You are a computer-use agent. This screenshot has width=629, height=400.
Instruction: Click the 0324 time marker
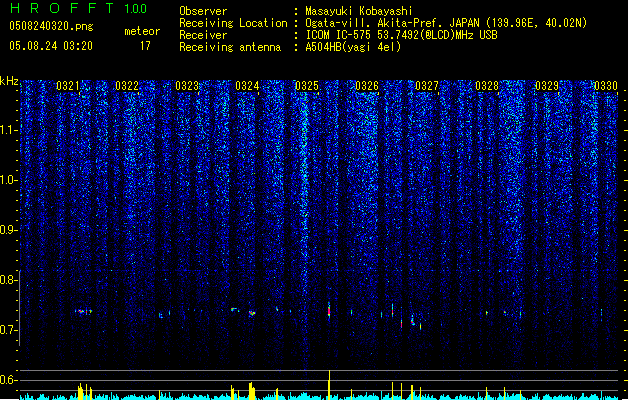[x=247, y=86]
